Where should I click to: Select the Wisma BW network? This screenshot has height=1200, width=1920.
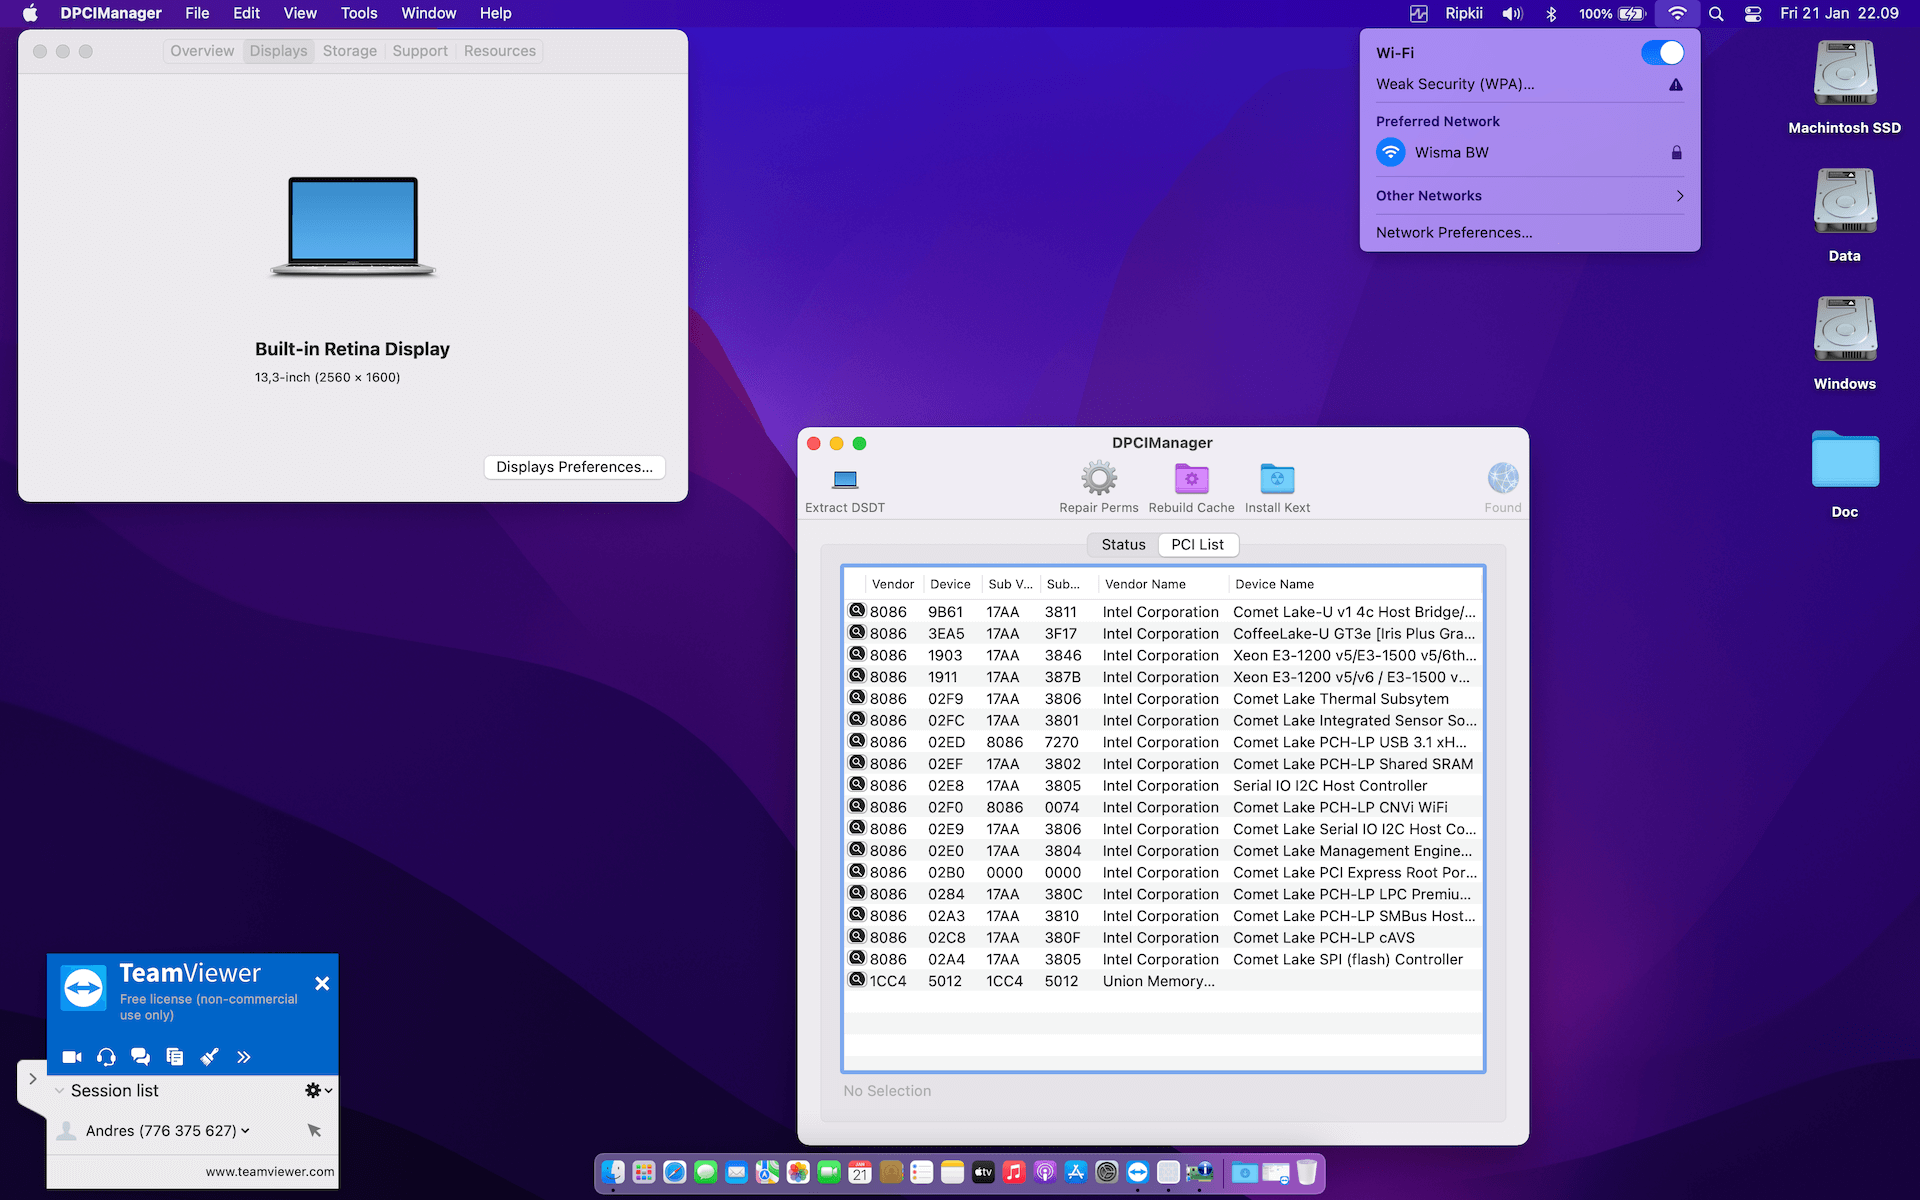pos(1529,153)
